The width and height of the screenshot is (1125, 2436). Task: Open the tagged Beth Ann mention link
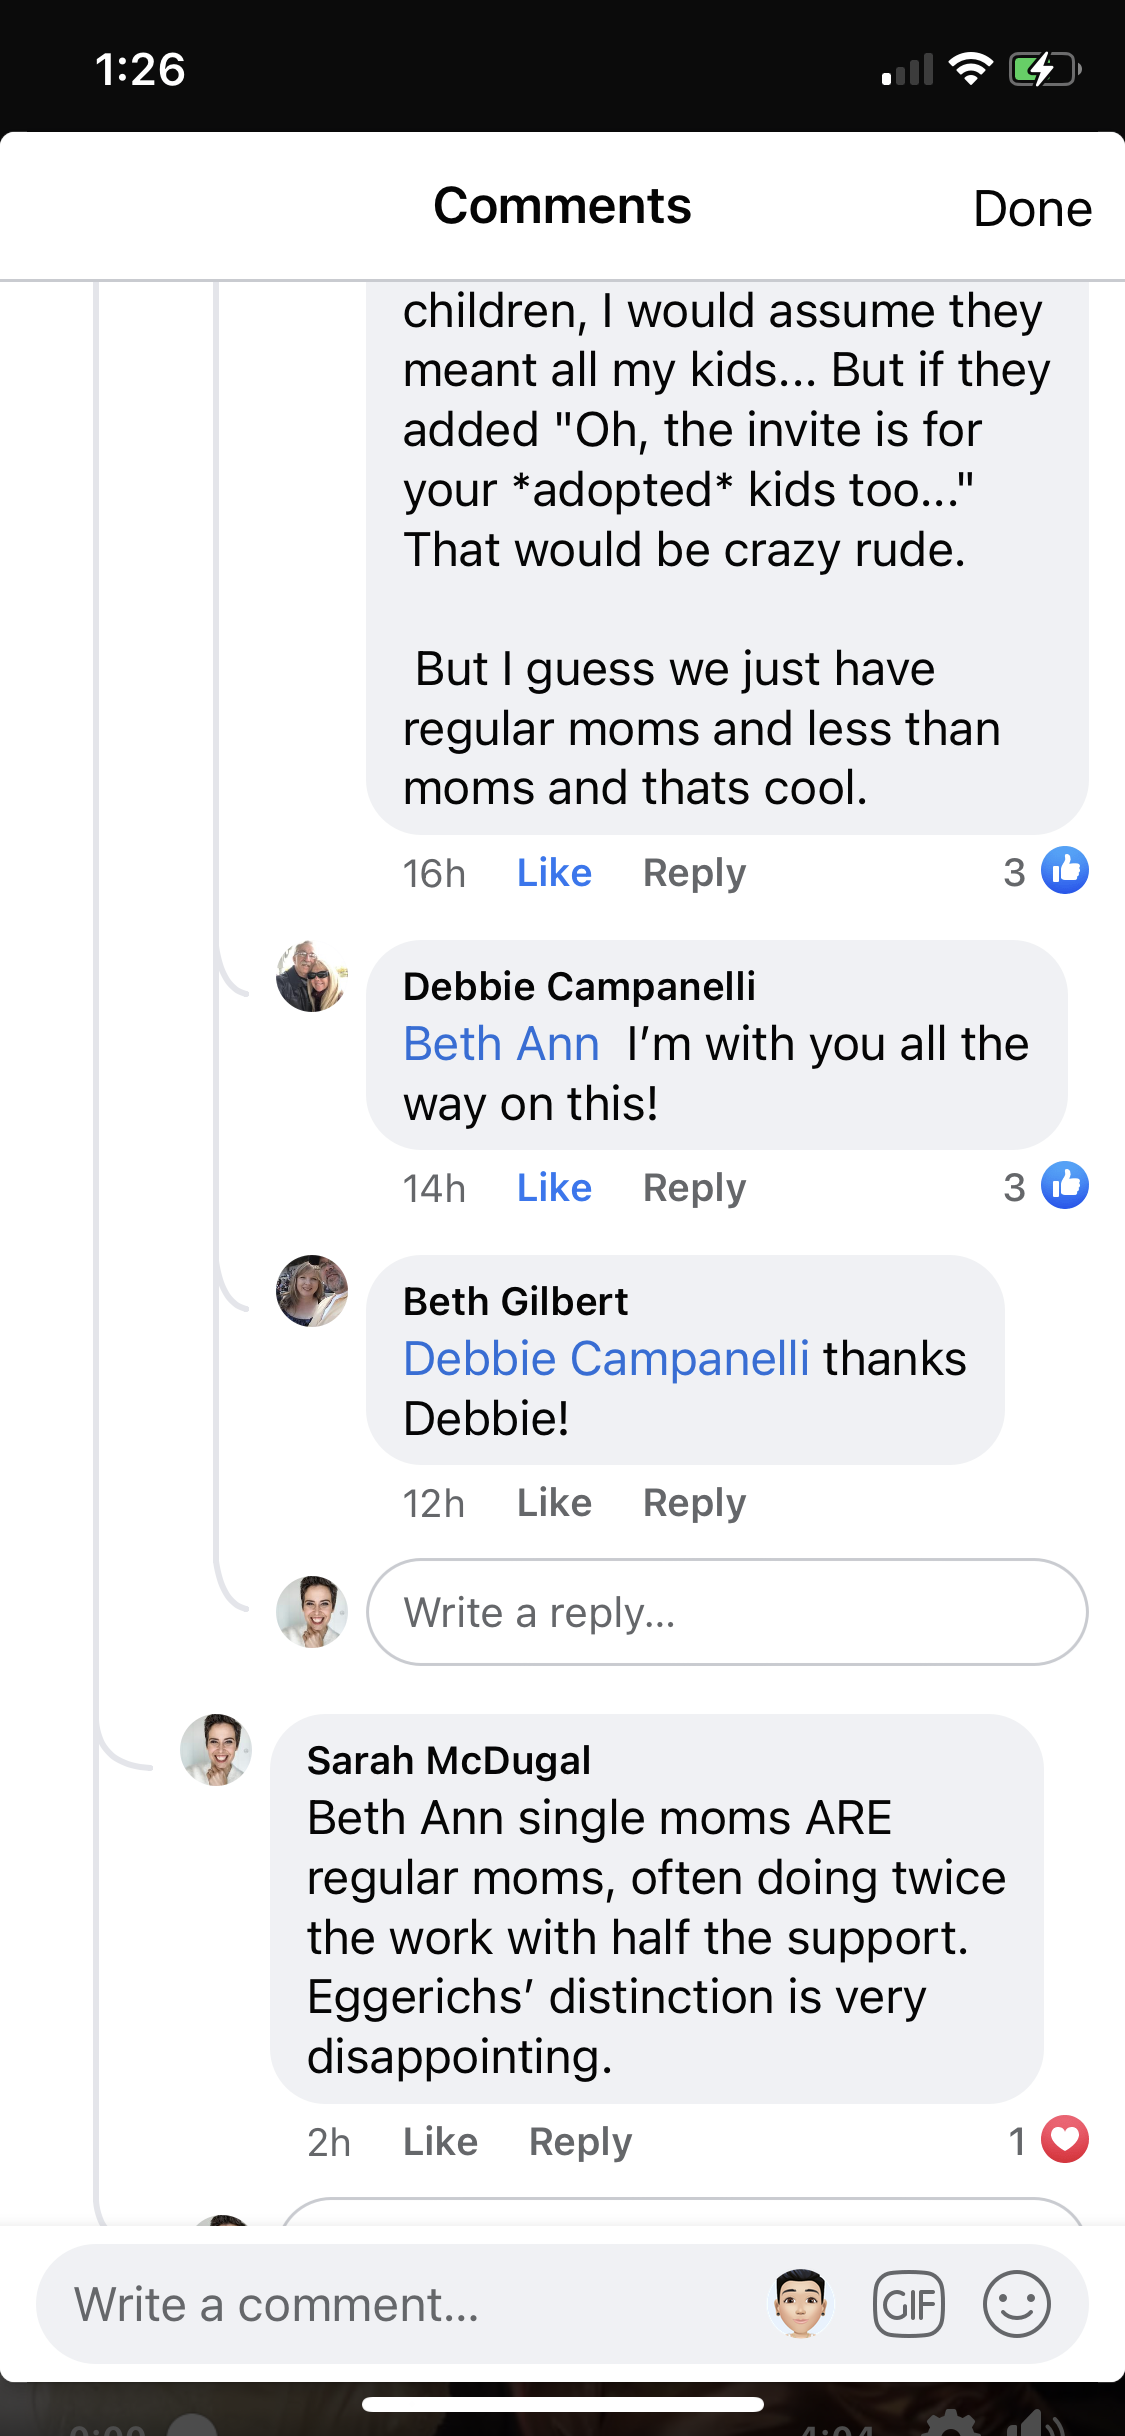(501, 1044)
